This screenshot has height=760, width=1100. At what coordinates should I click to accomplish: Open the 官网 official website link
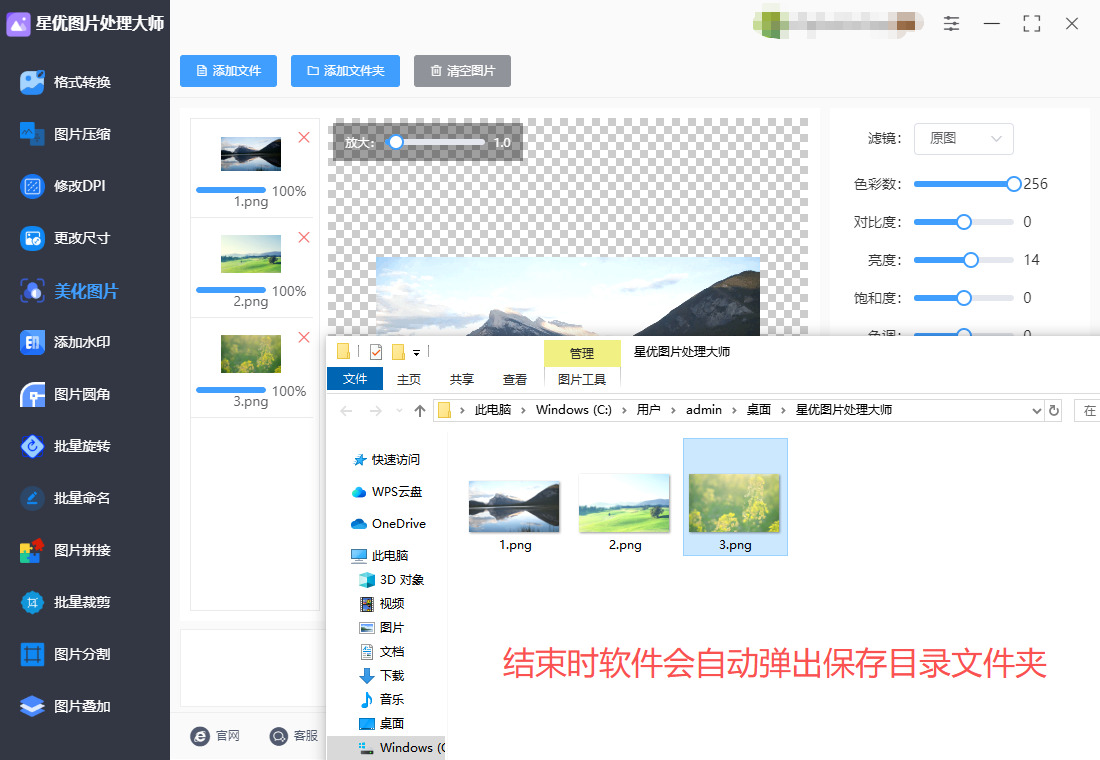(215, 735)
